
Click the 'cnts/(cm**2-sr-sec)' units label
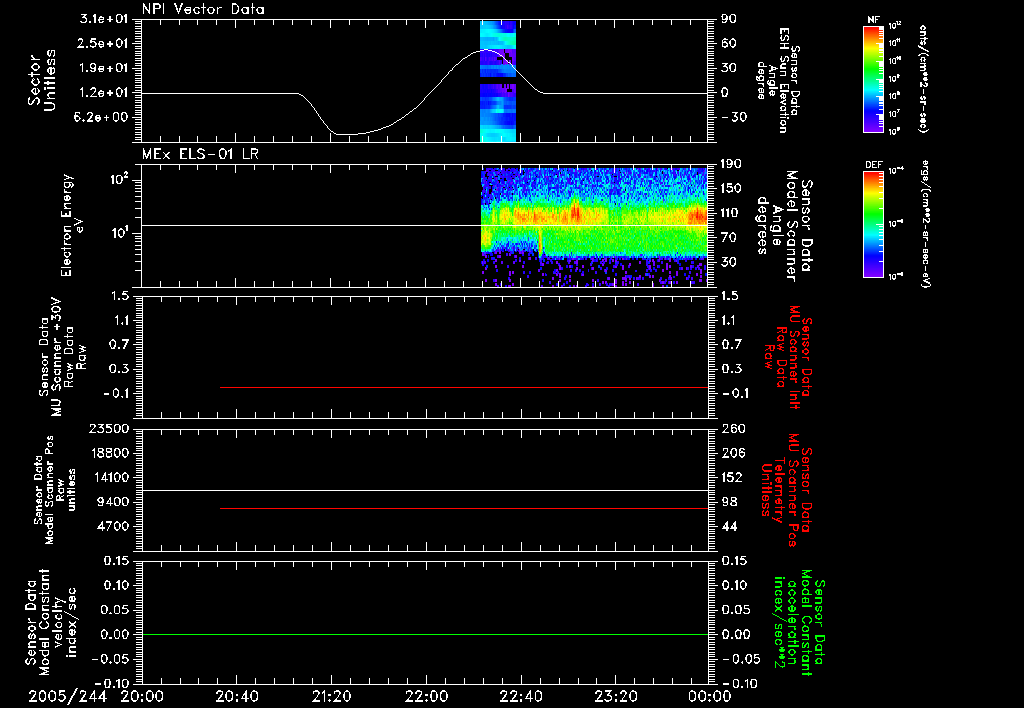tap(922, 78)
